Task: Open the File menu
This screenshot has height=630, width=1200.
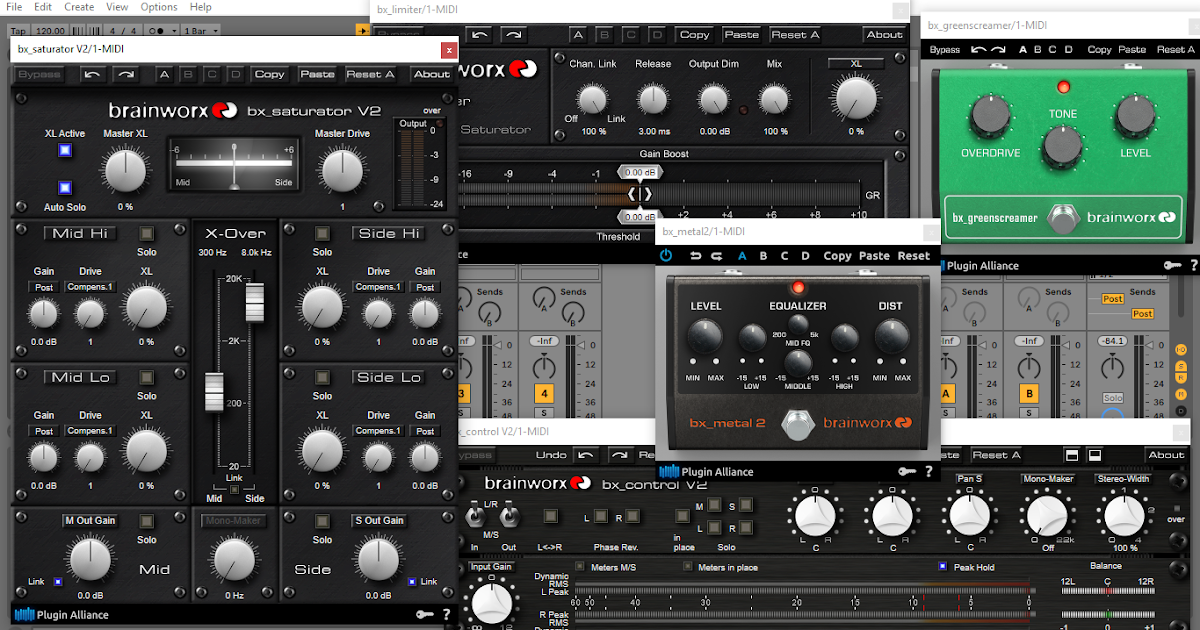Action: (x=14, y=7)
